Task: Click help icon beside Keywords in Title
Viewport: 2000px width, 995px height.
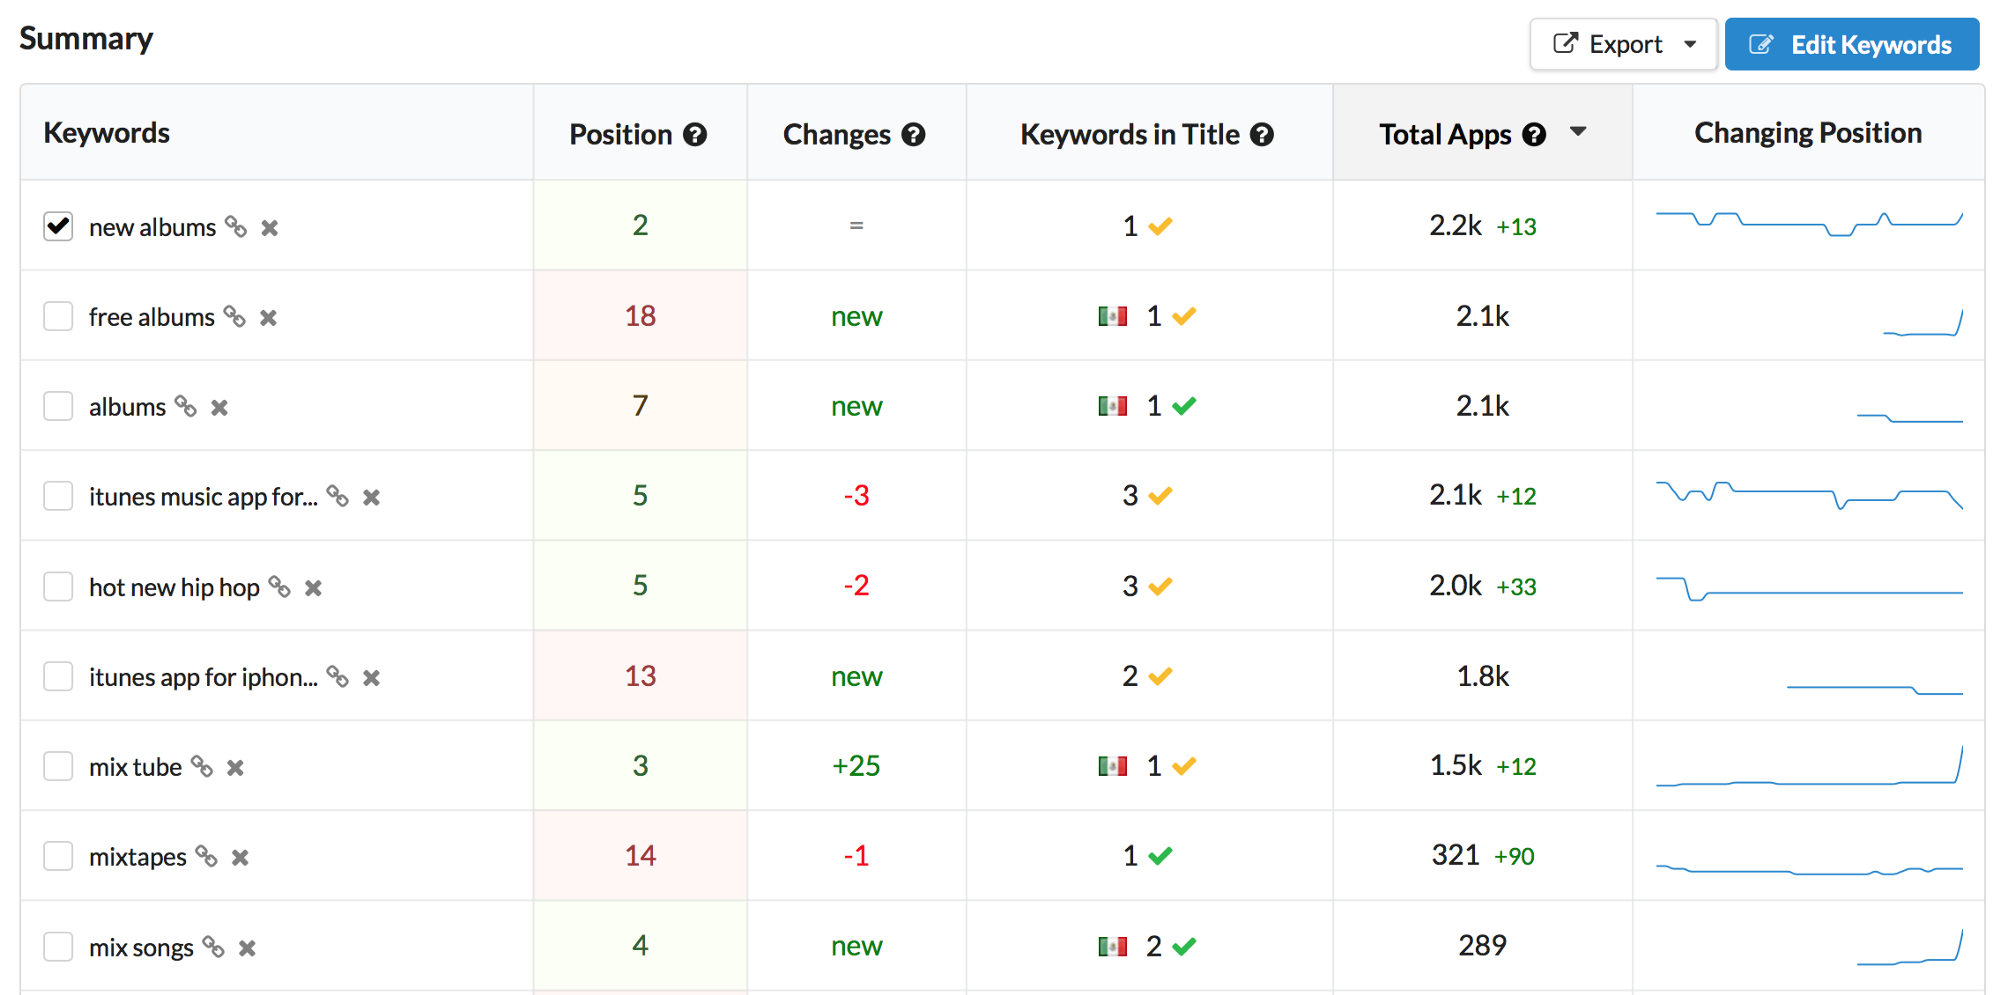Action: [1262, 135]
